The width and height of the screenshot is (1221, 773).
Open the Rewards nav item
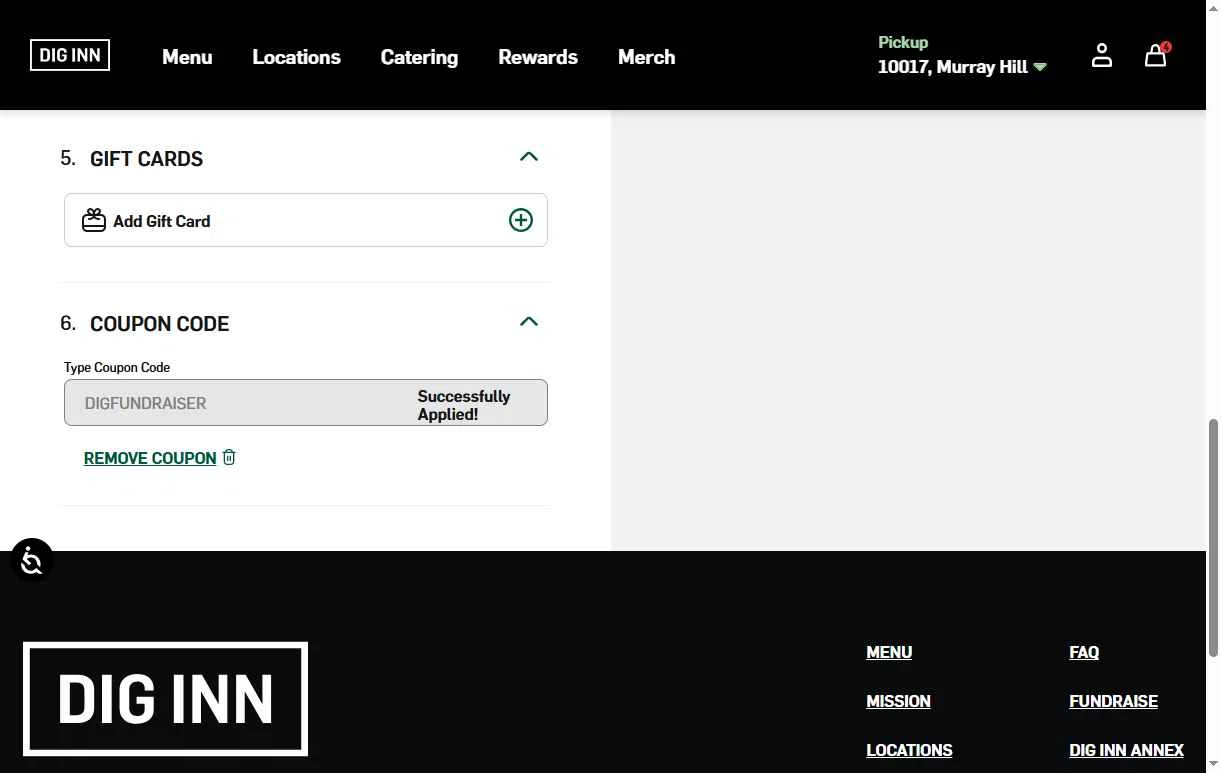click(x=538, y=57)
